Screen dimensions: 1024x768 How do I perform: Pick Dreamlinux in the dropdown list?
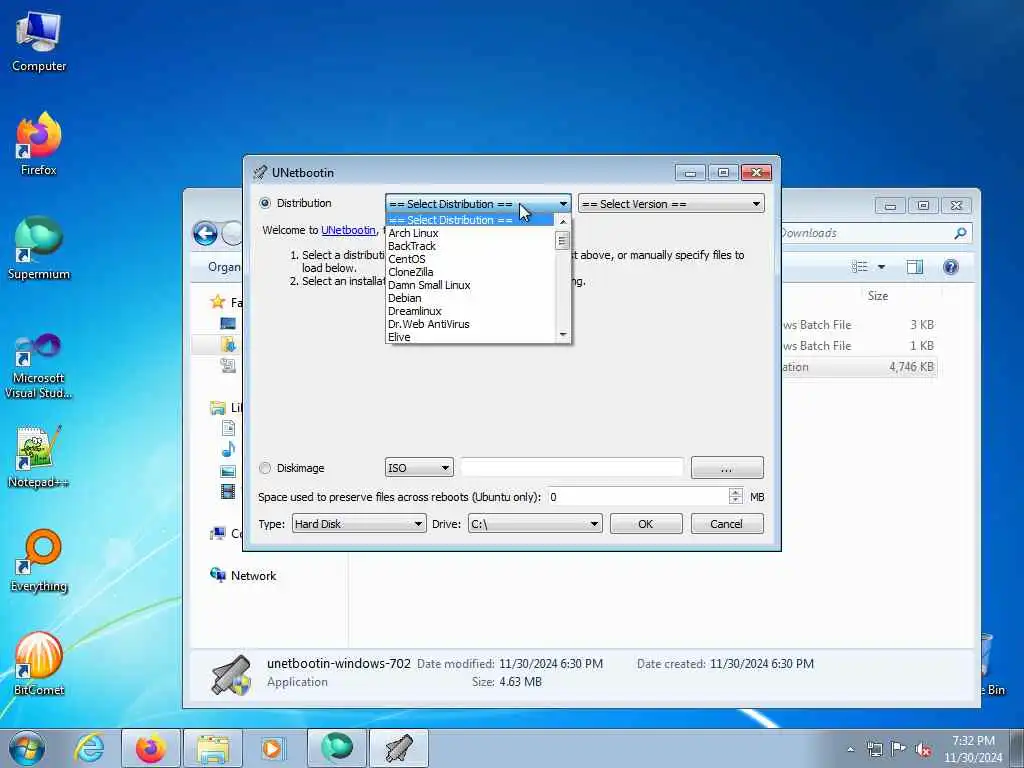coord(470,312)
